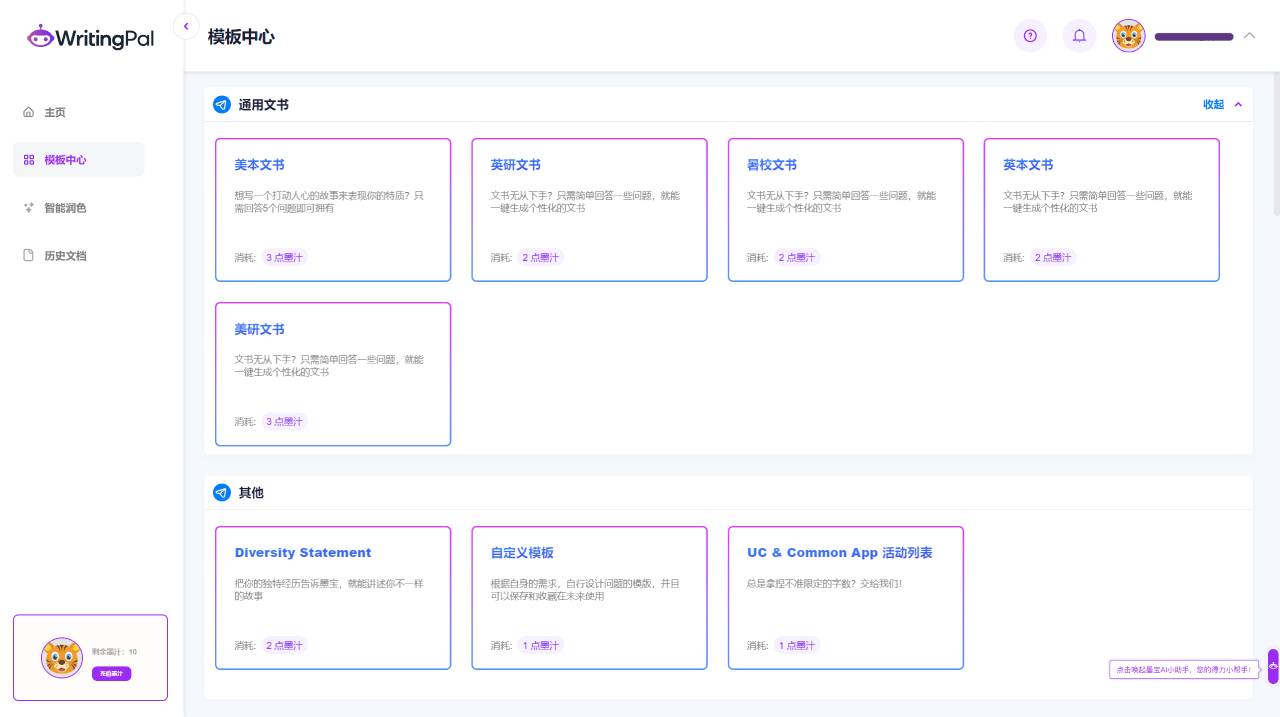Screen dimensions: 1280x717
Task: Click the home icon beside 主页
Action: 30,112
